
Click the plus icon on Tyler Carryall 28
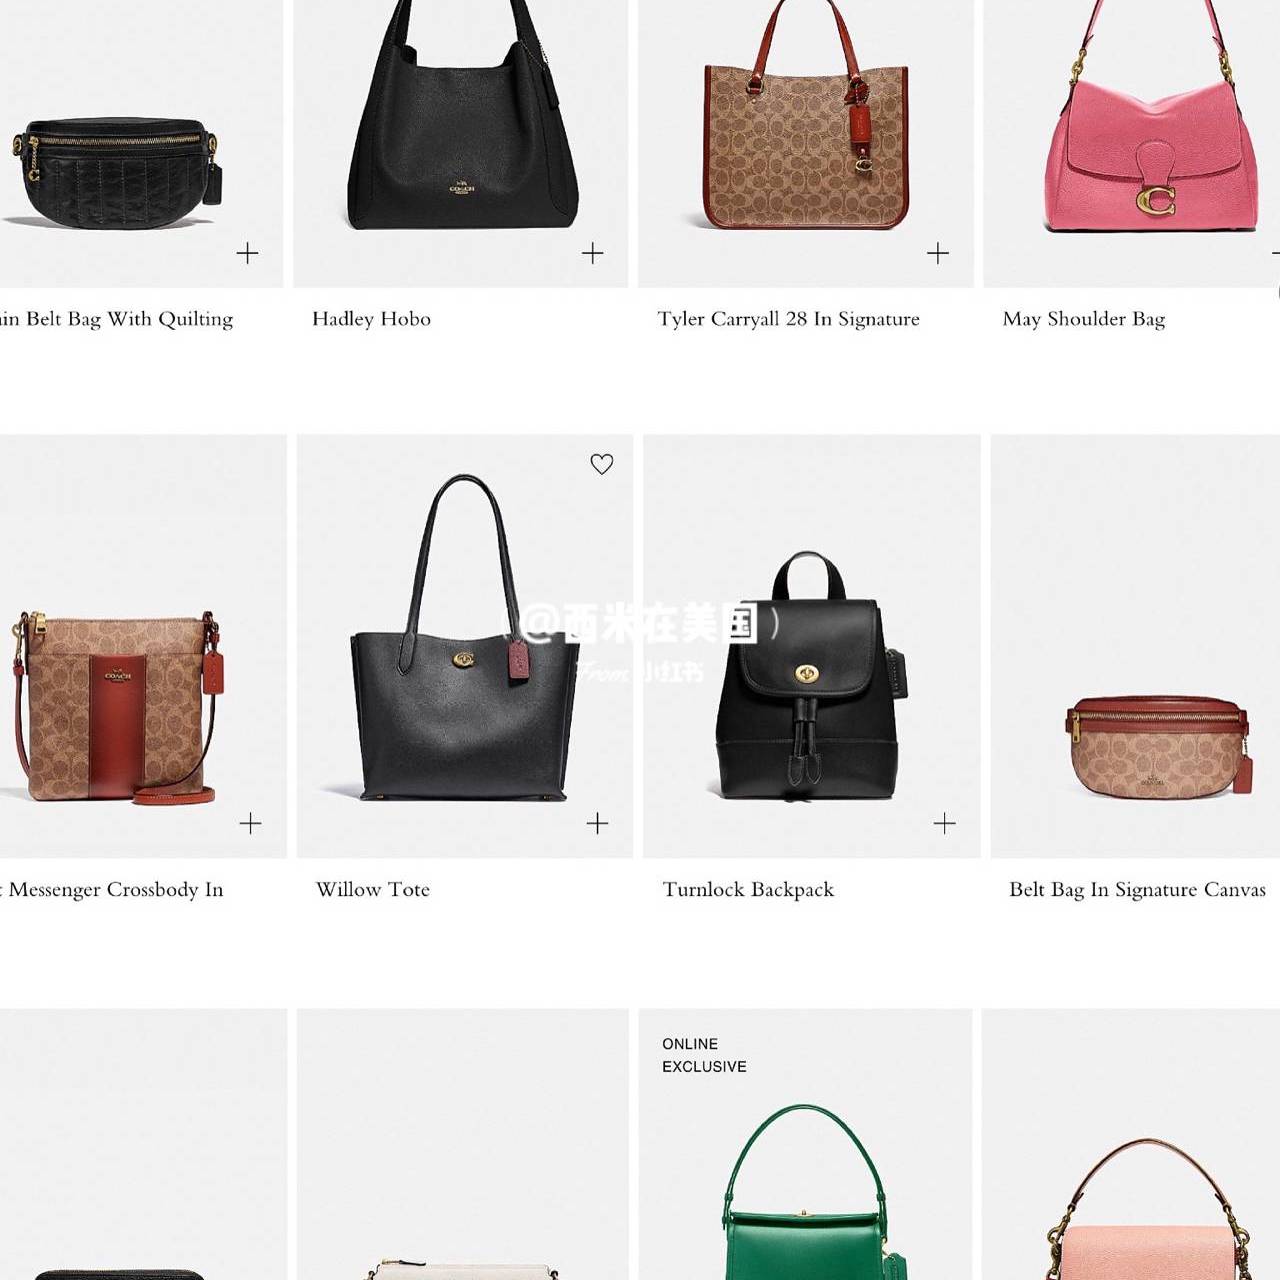pos(938,253)
